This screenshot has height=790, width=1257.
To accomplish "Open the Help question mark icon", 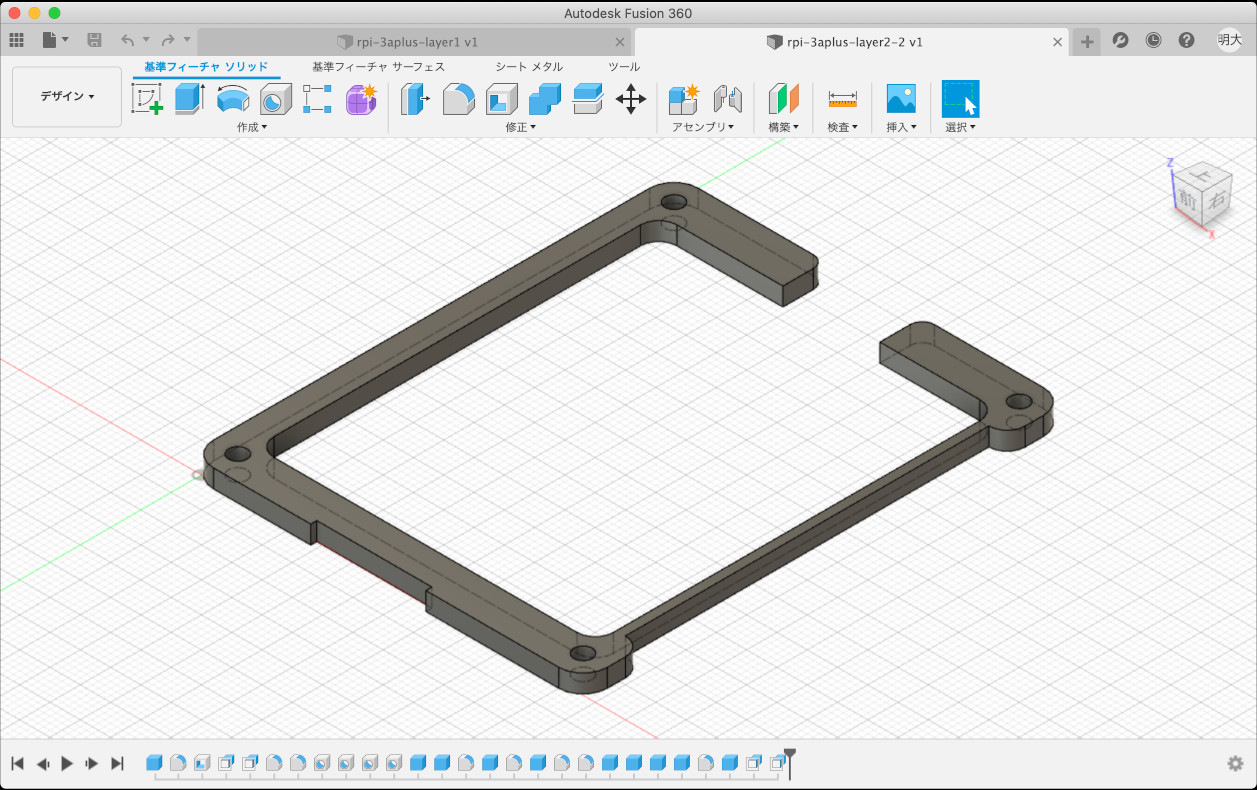I will pos(1187,40).
